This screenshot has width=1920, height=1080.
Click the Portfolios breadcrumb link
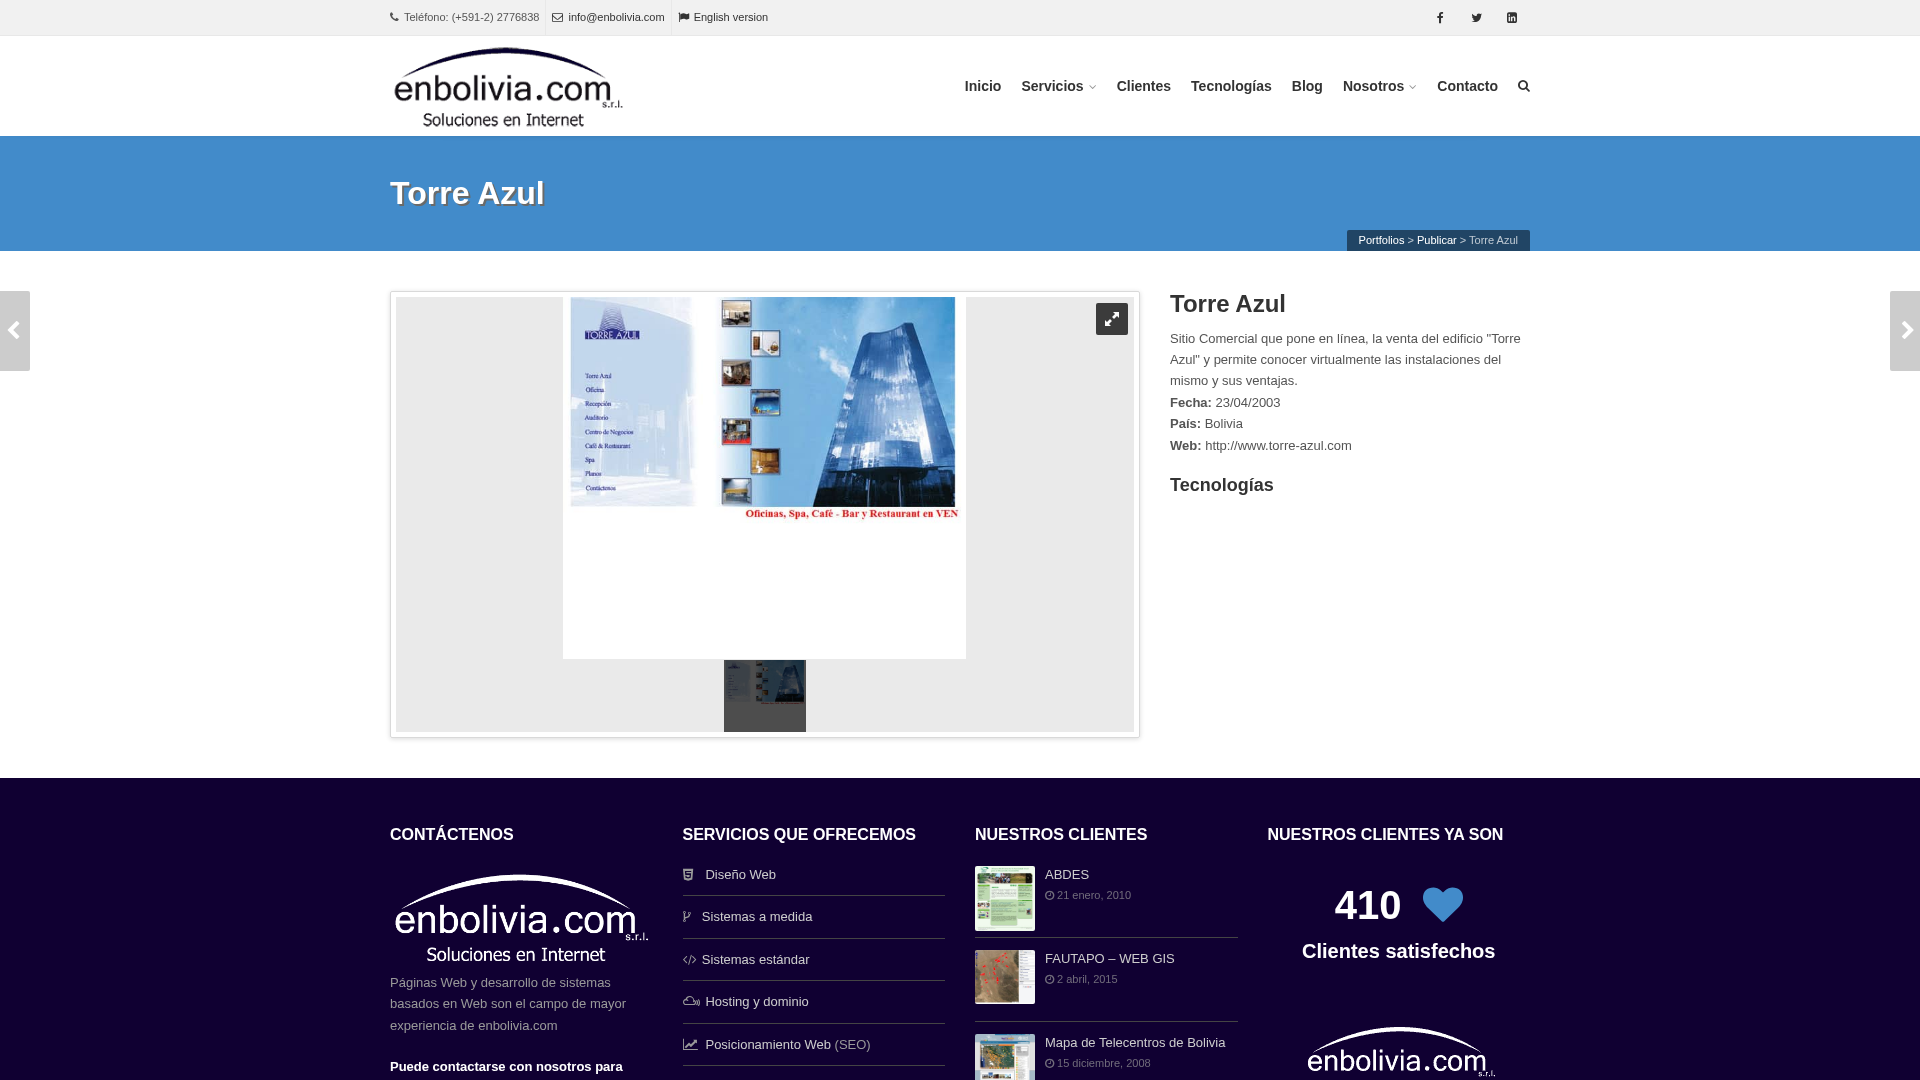click(1380, 240)
